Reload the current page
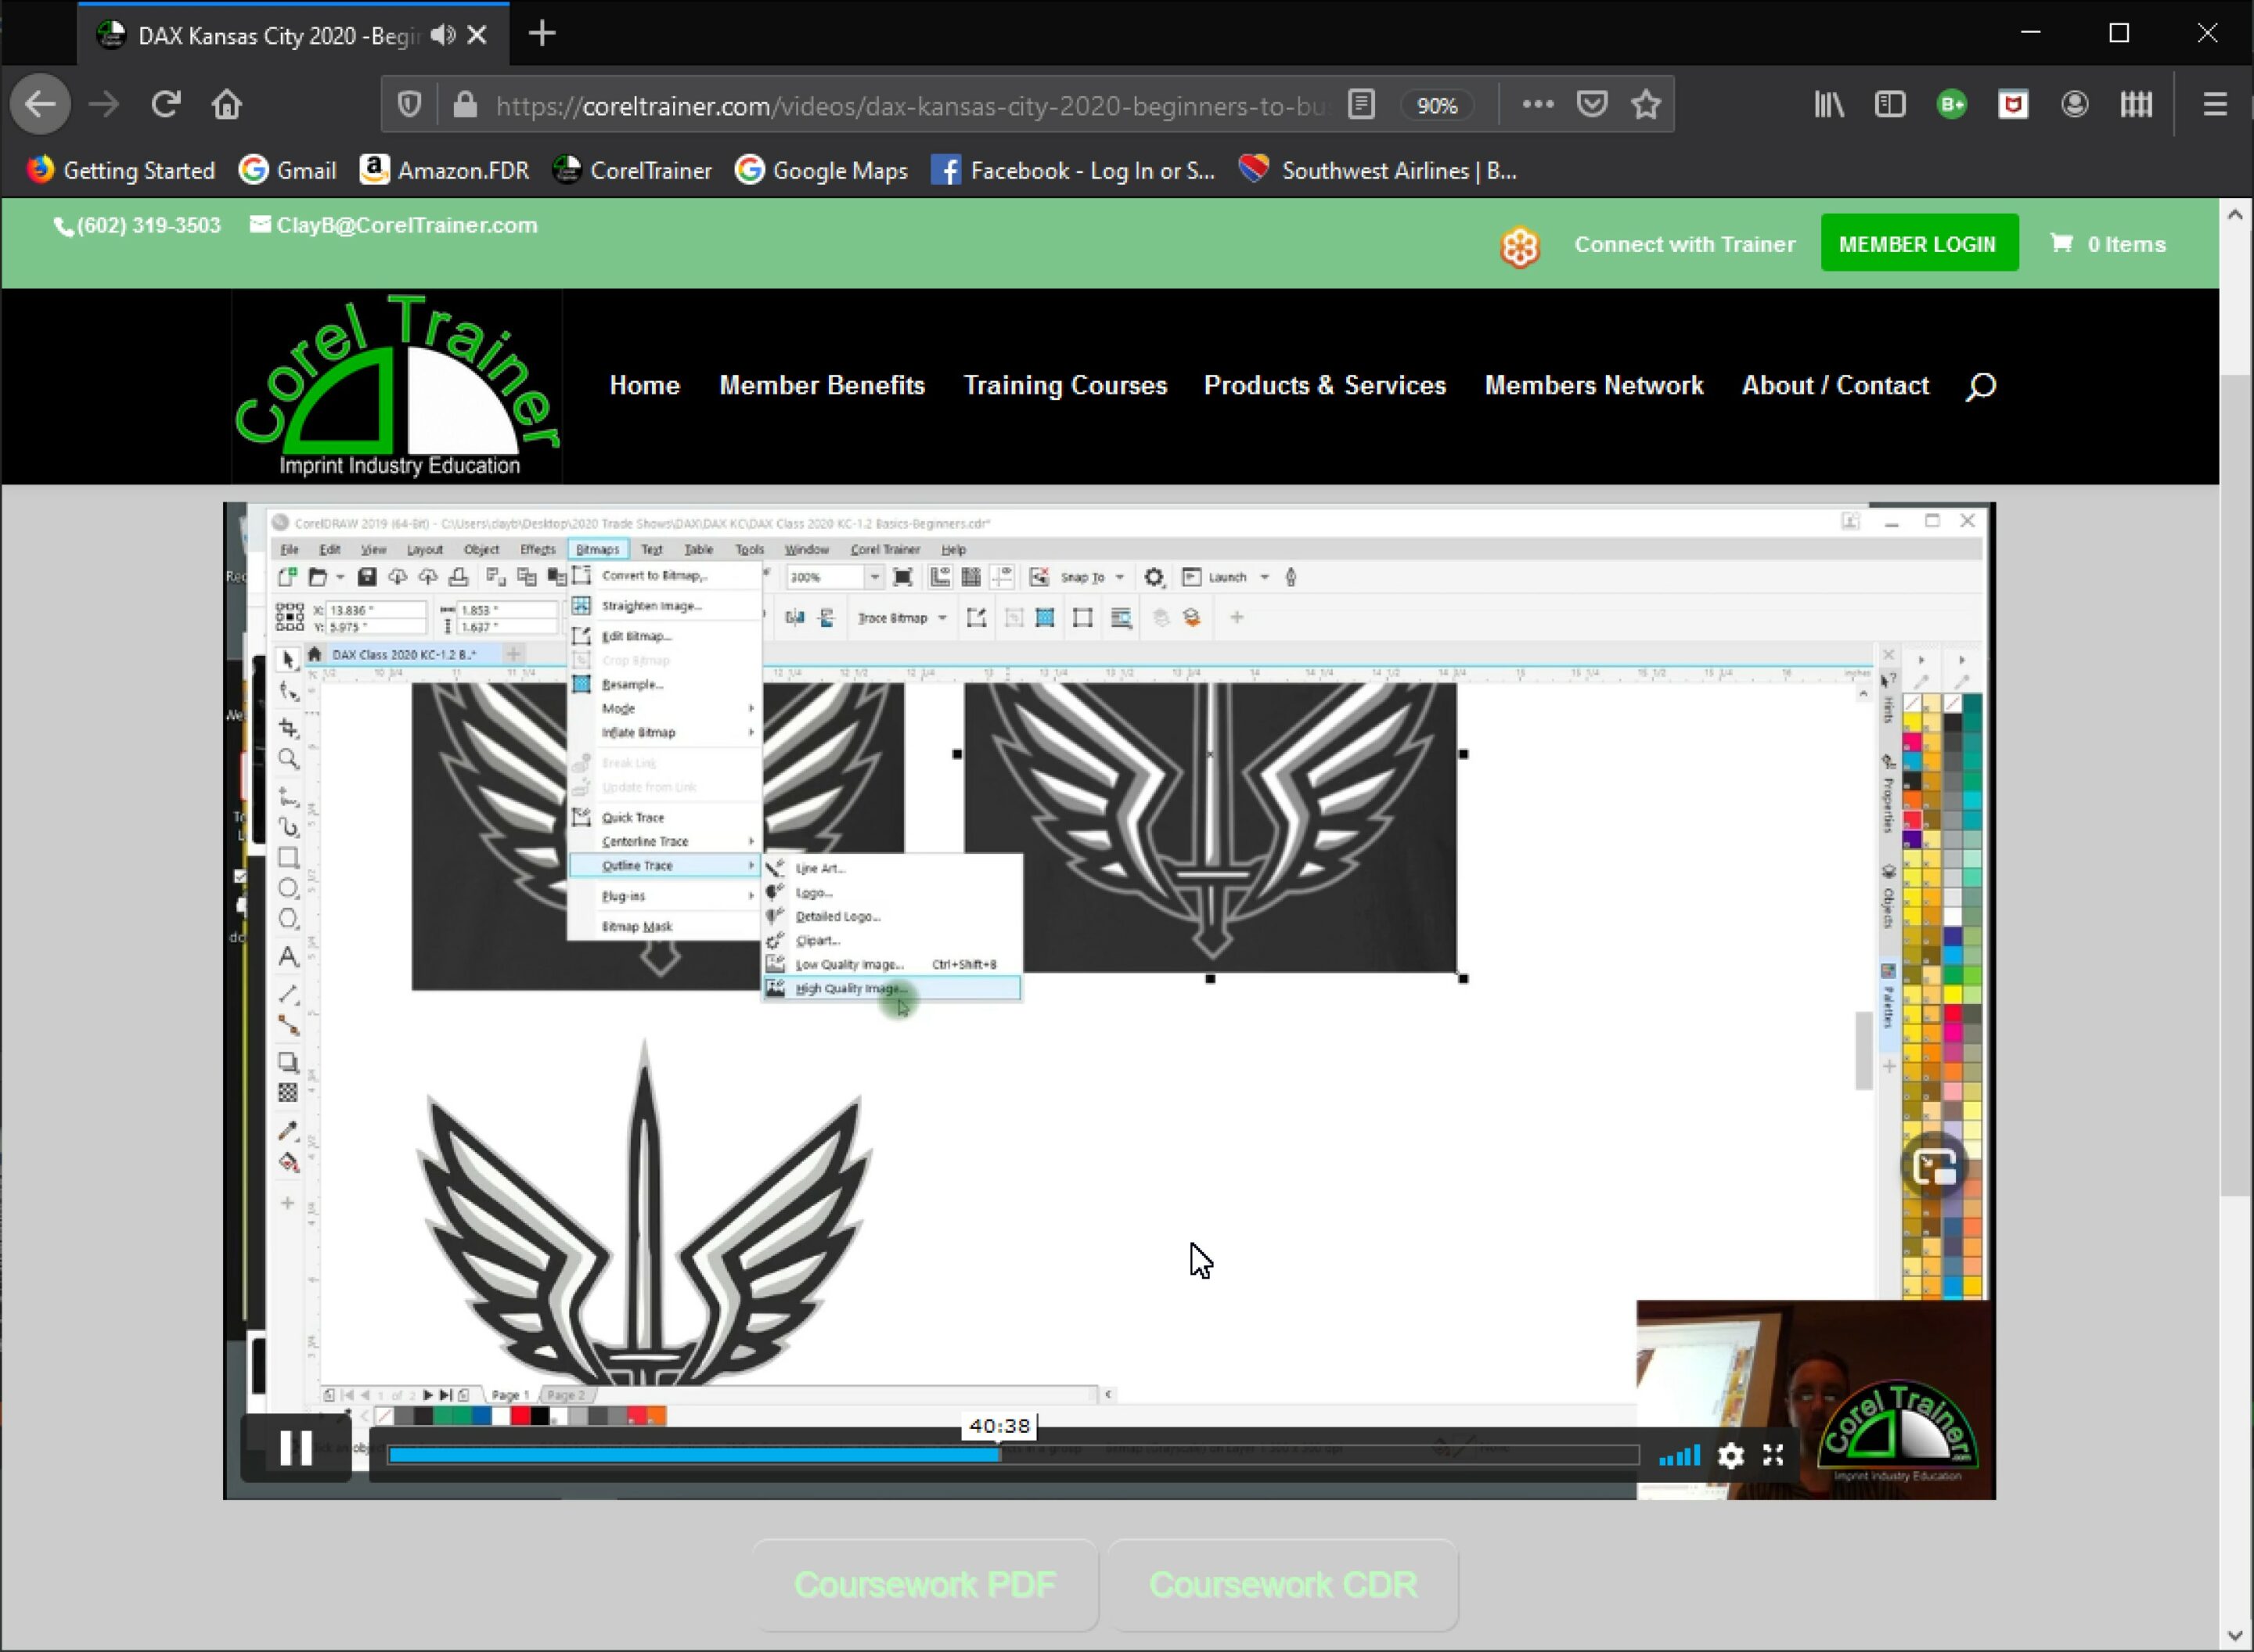The image size is (2254, 1652). coord(165,104)
